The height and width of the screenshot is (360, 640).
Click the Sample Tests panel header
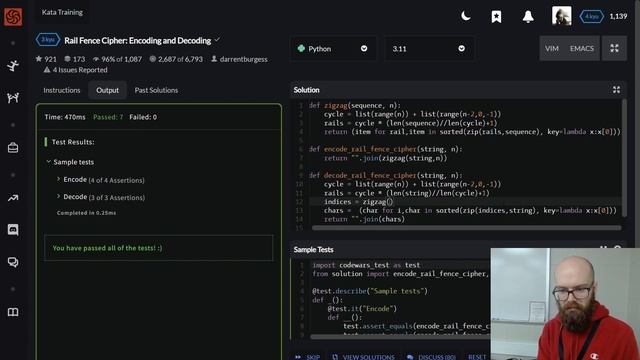click(313, 249)
